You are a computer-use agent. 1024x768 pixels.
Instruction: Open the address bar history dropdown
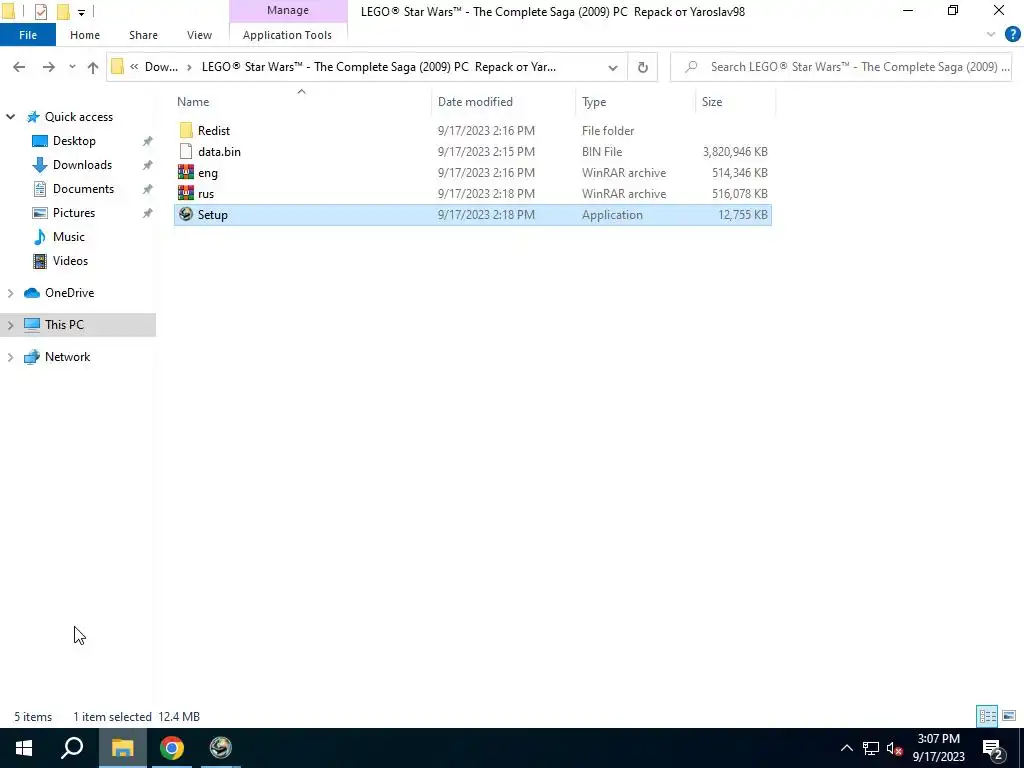613,67
